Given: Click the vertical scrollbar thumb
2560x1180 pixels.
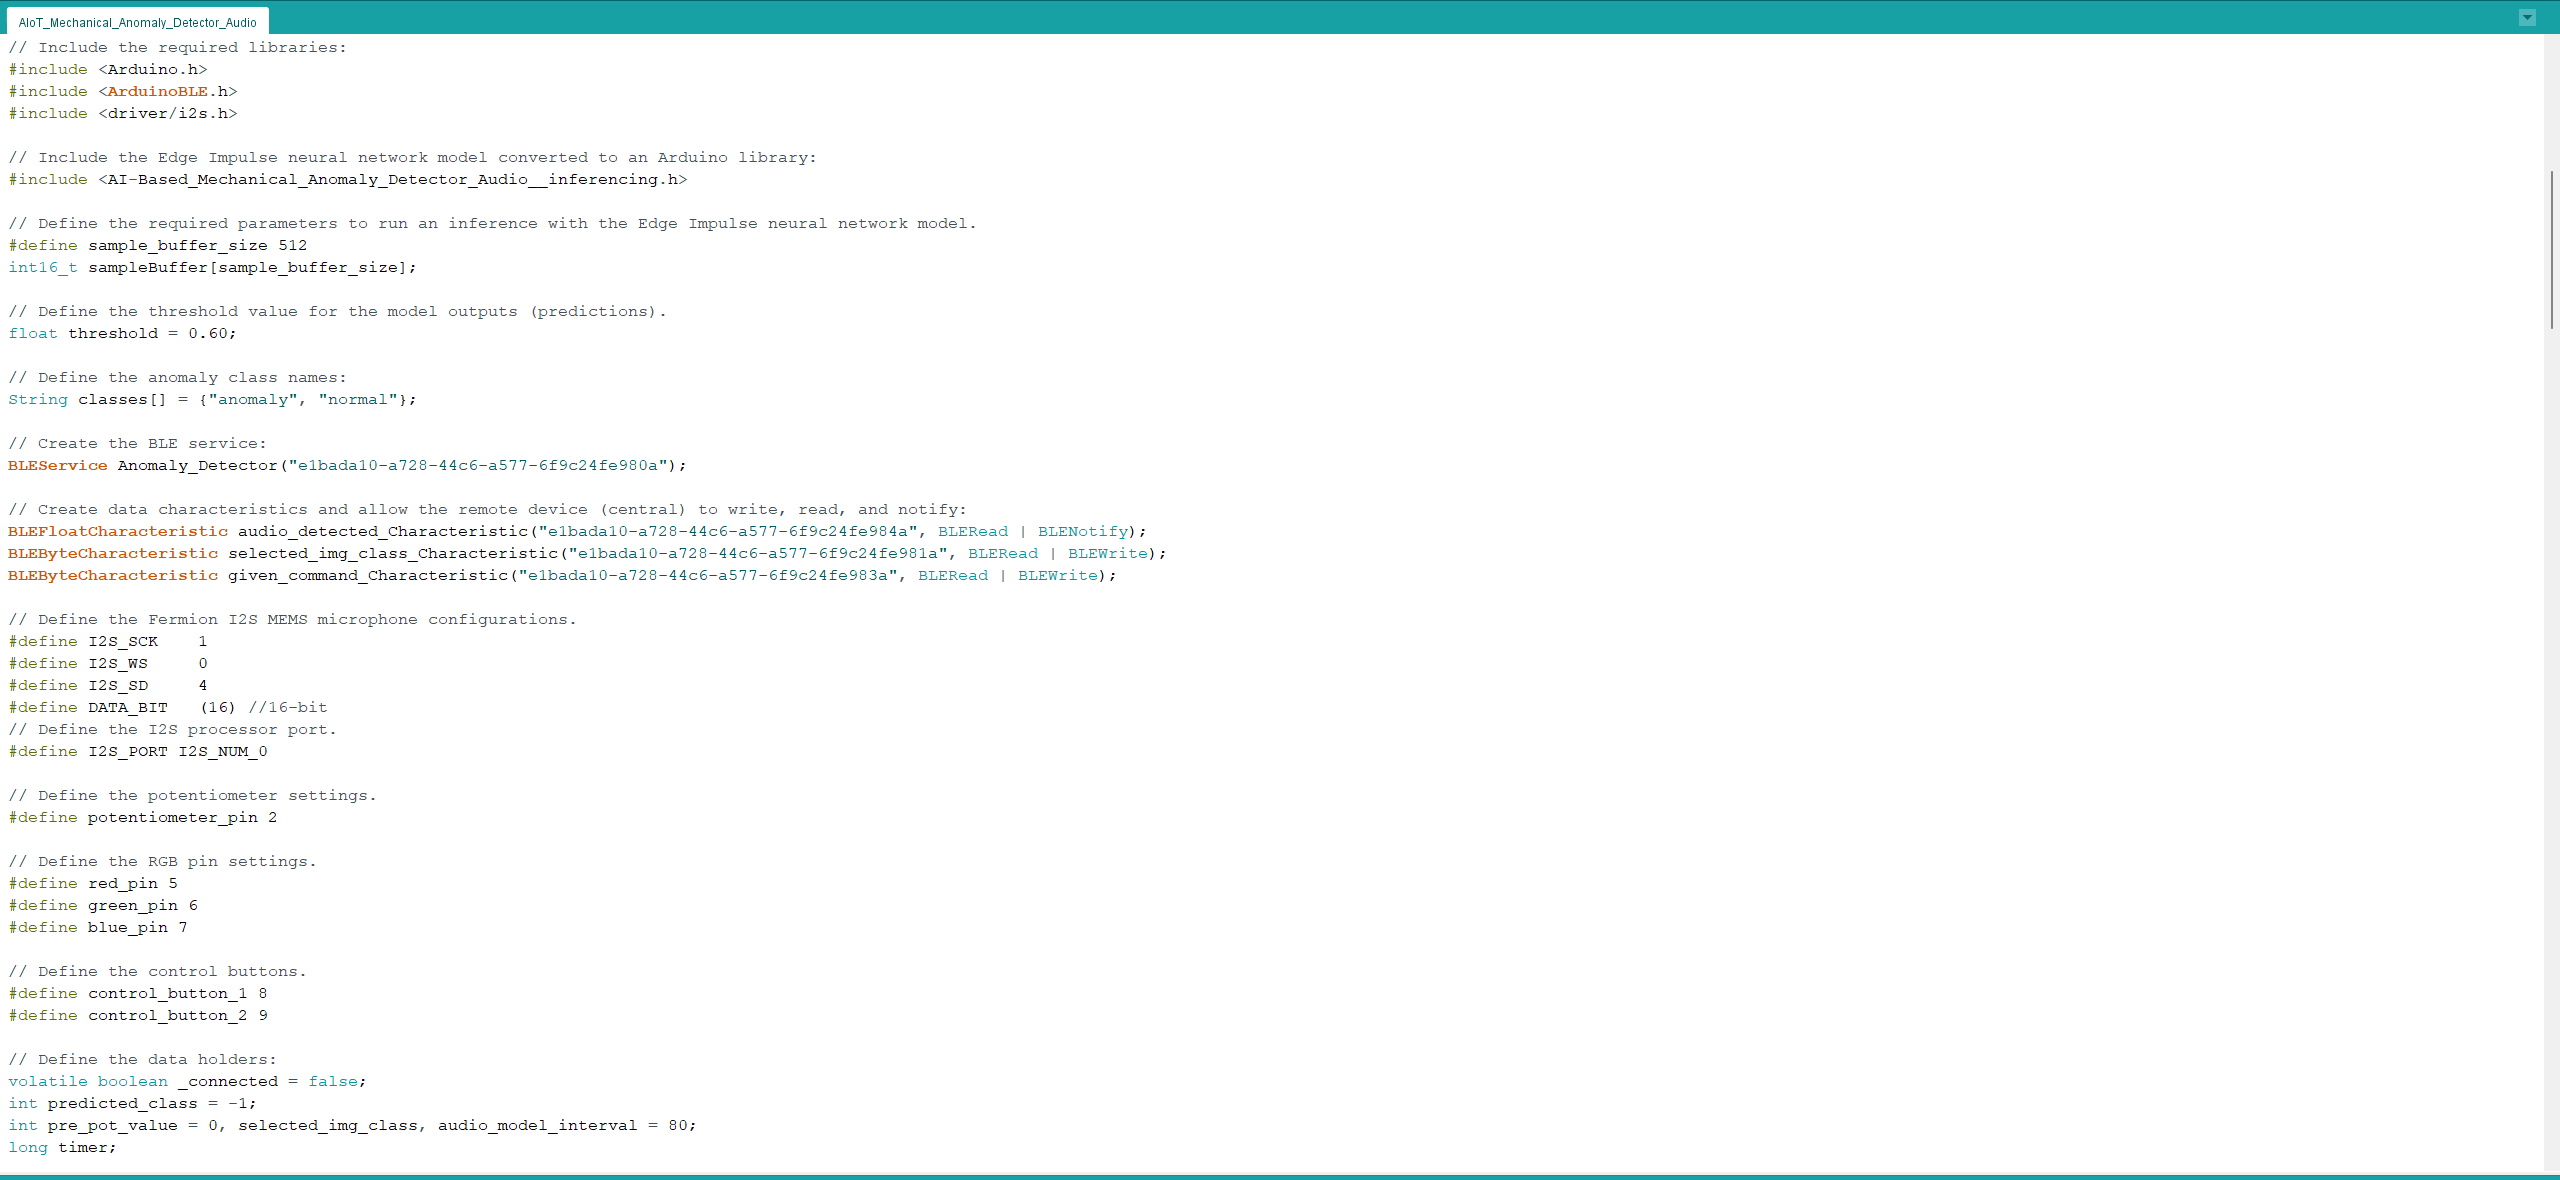Looking at the screenshot, I should coord(2551,249).
